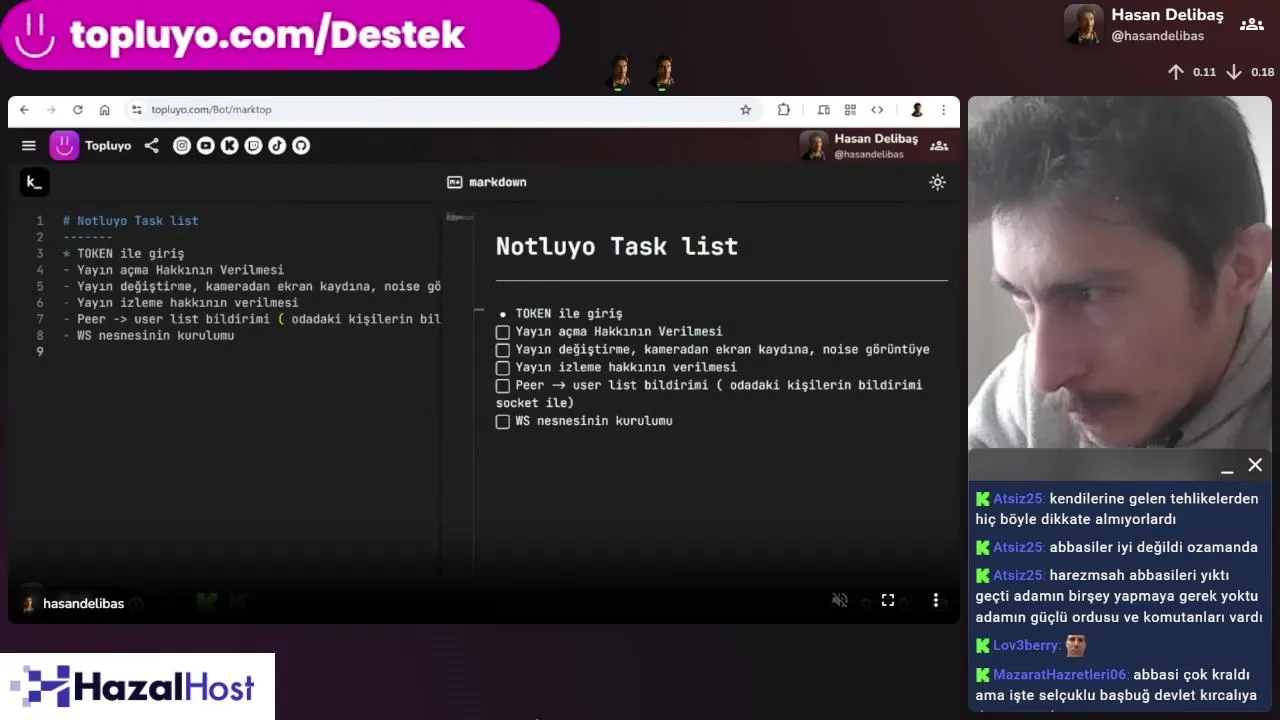Open the browser home page
This screenshot has height=720, width=1280.
click(105, 110)
